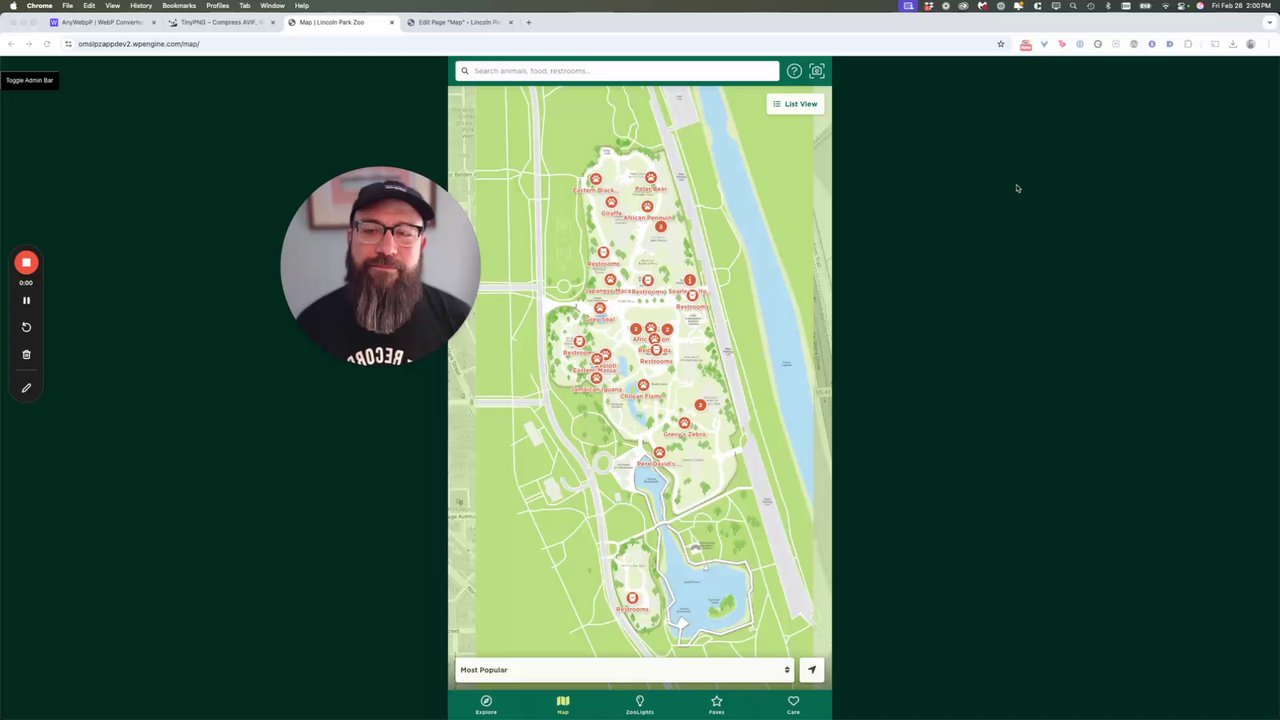
Task: Open the Care tab
Action: 793,705
